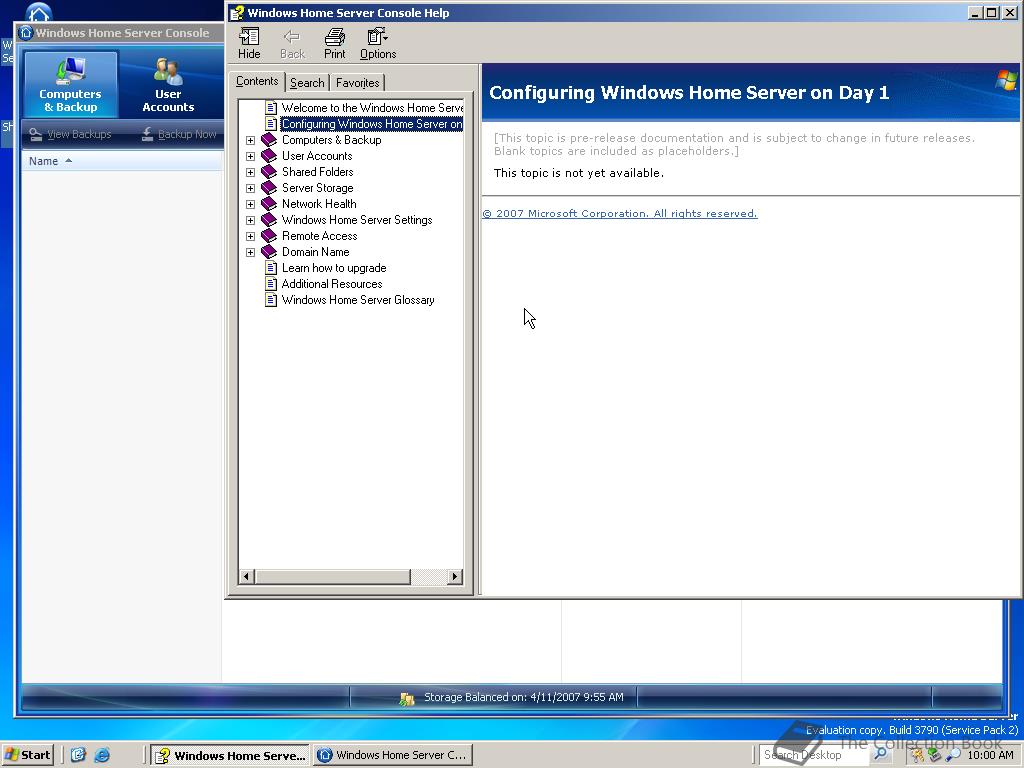Minimize the Help window
Screen dimensions: 1024x768
(x=976, y=12)
